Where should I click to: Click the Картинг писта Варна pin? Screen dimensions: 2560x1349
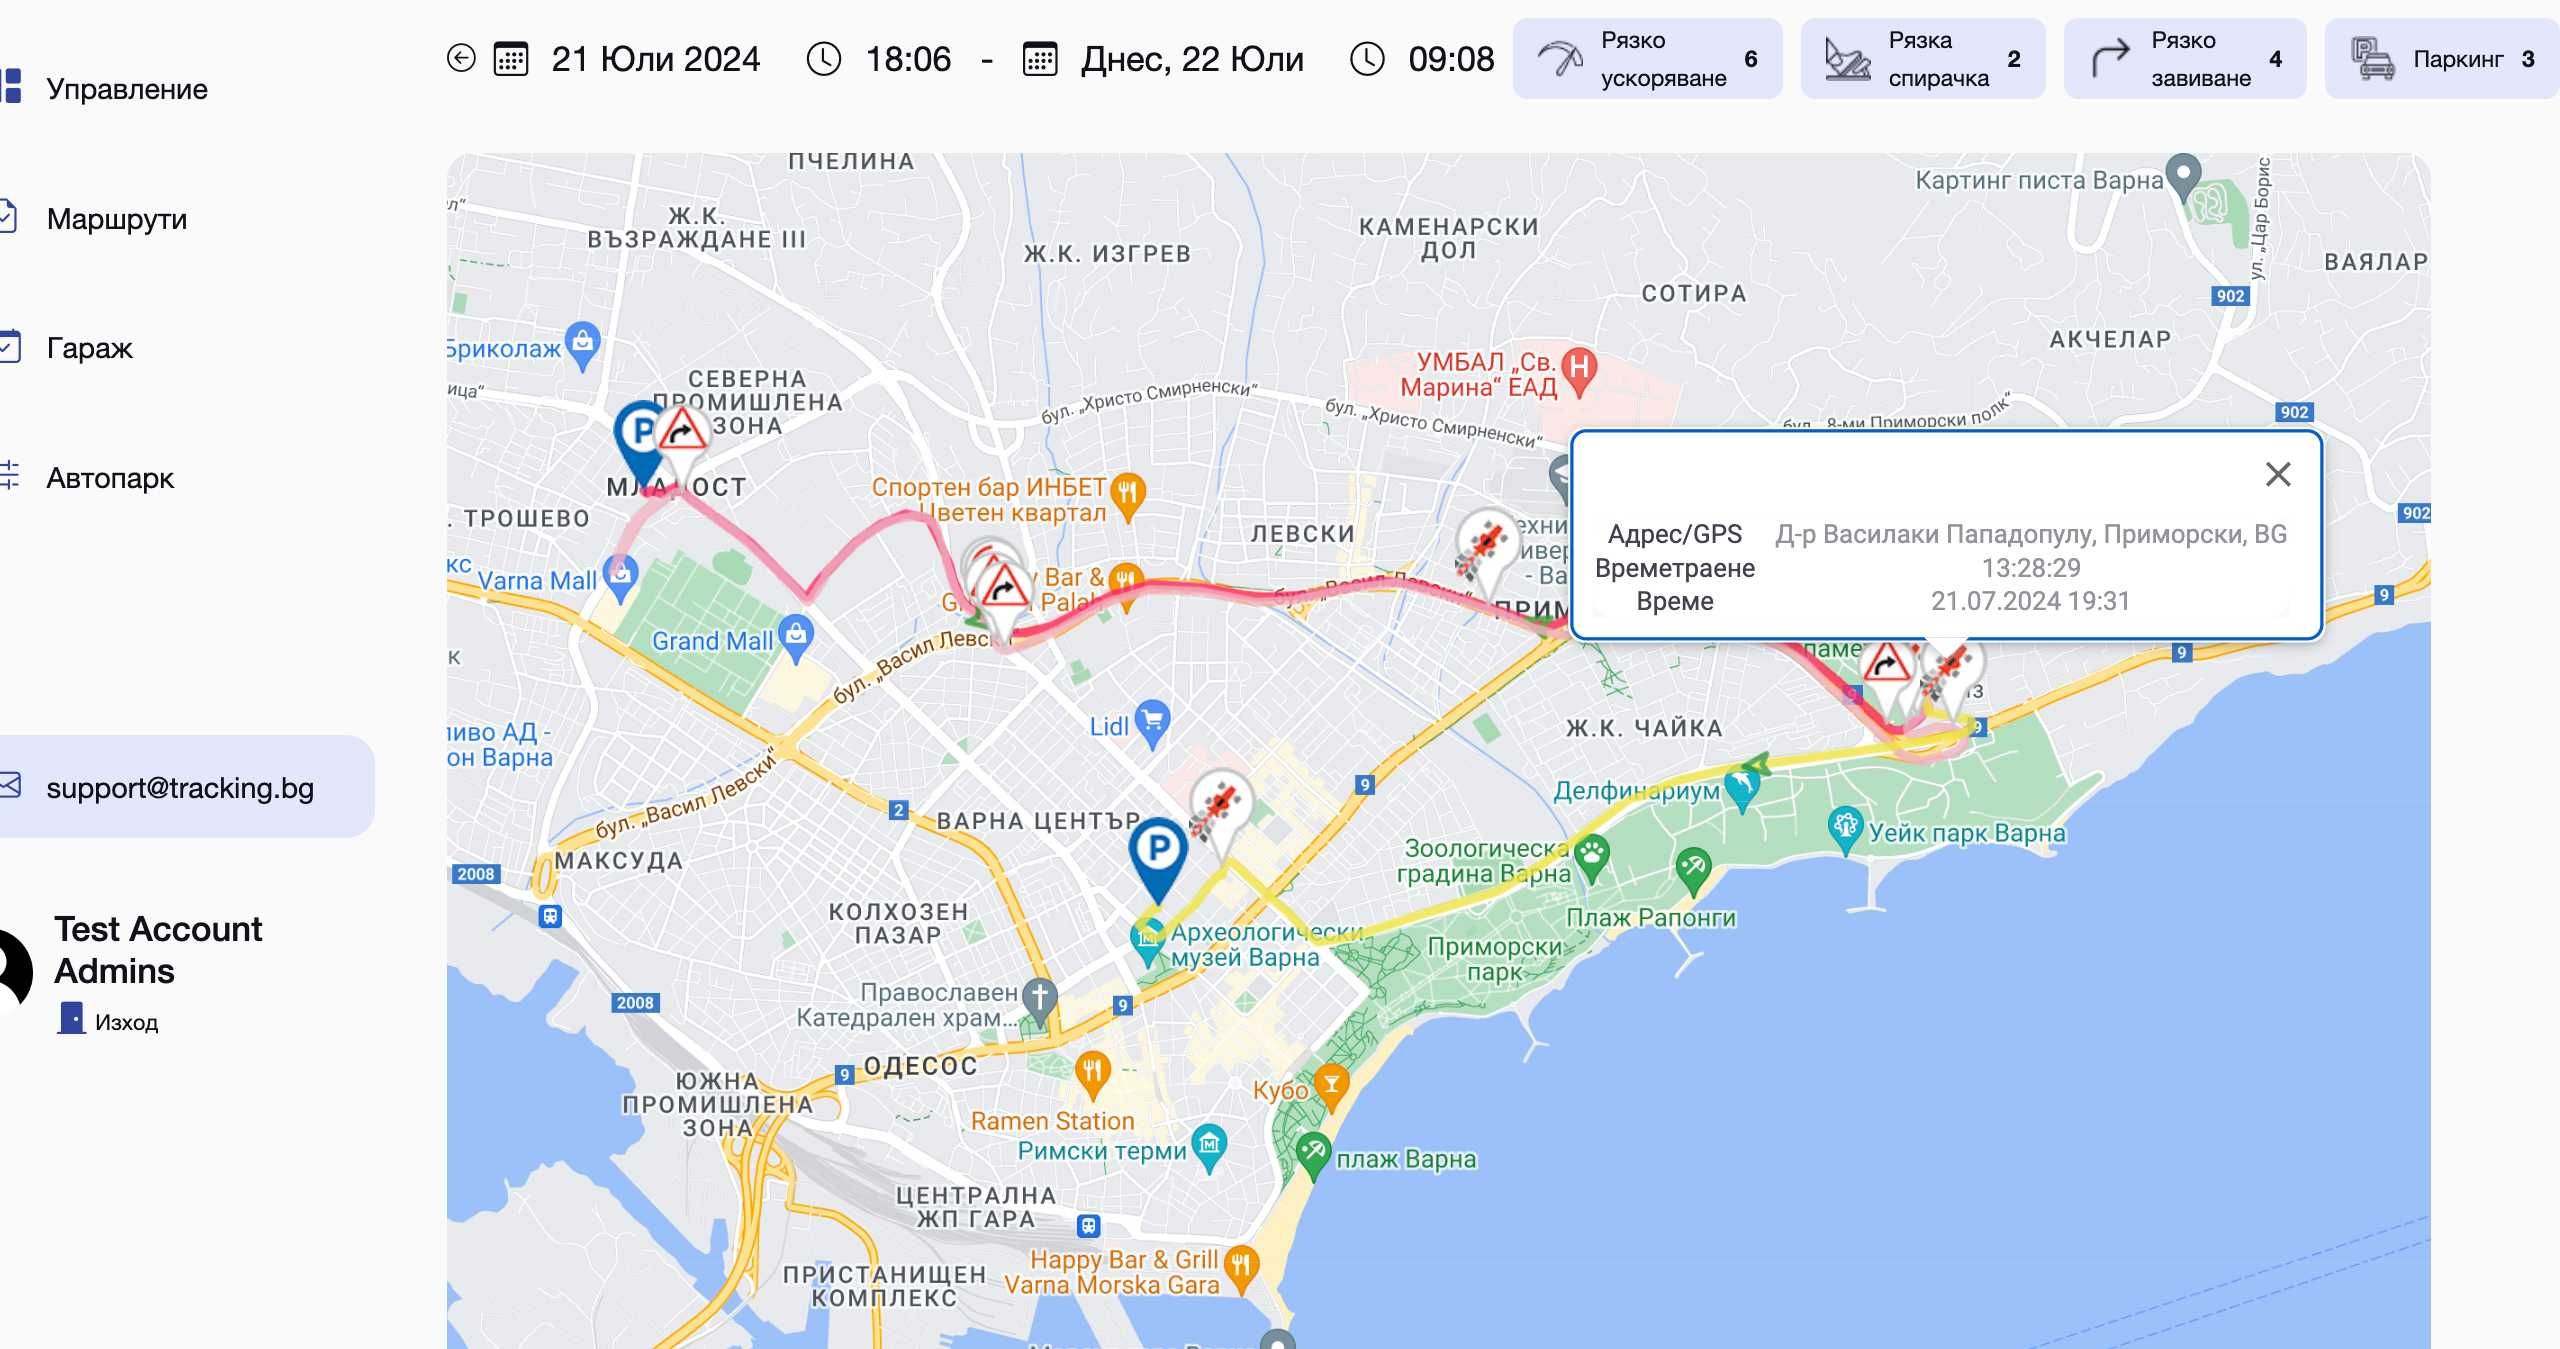[x=2183, y=178]
